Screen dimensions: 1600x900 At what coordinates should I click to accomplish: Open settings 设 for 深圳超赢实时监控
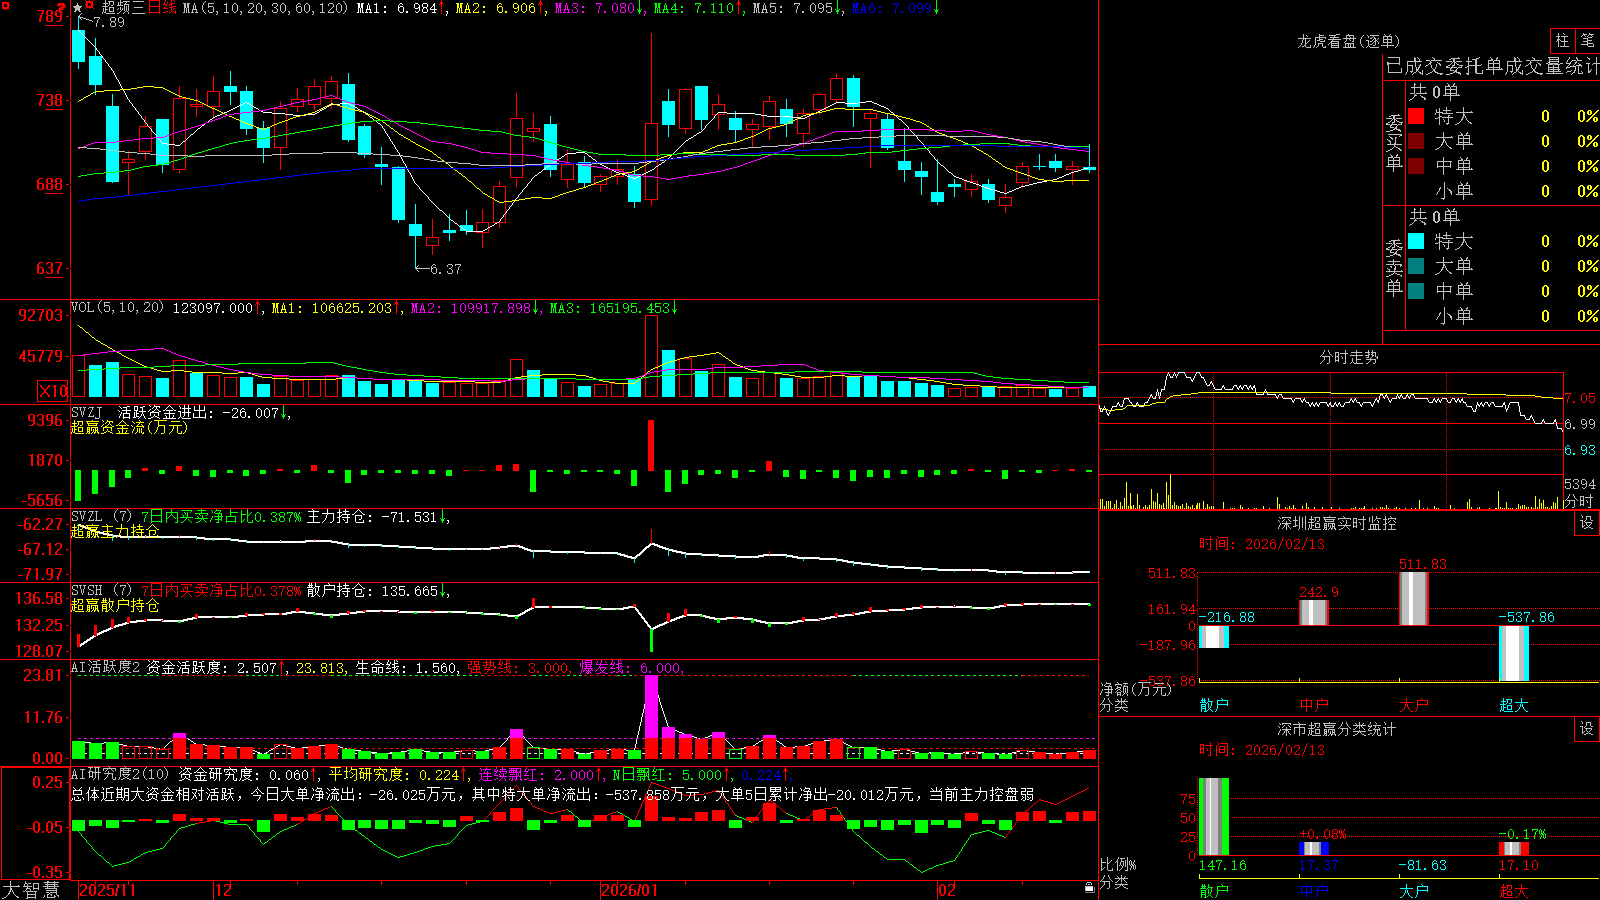tap(1587, 523)
